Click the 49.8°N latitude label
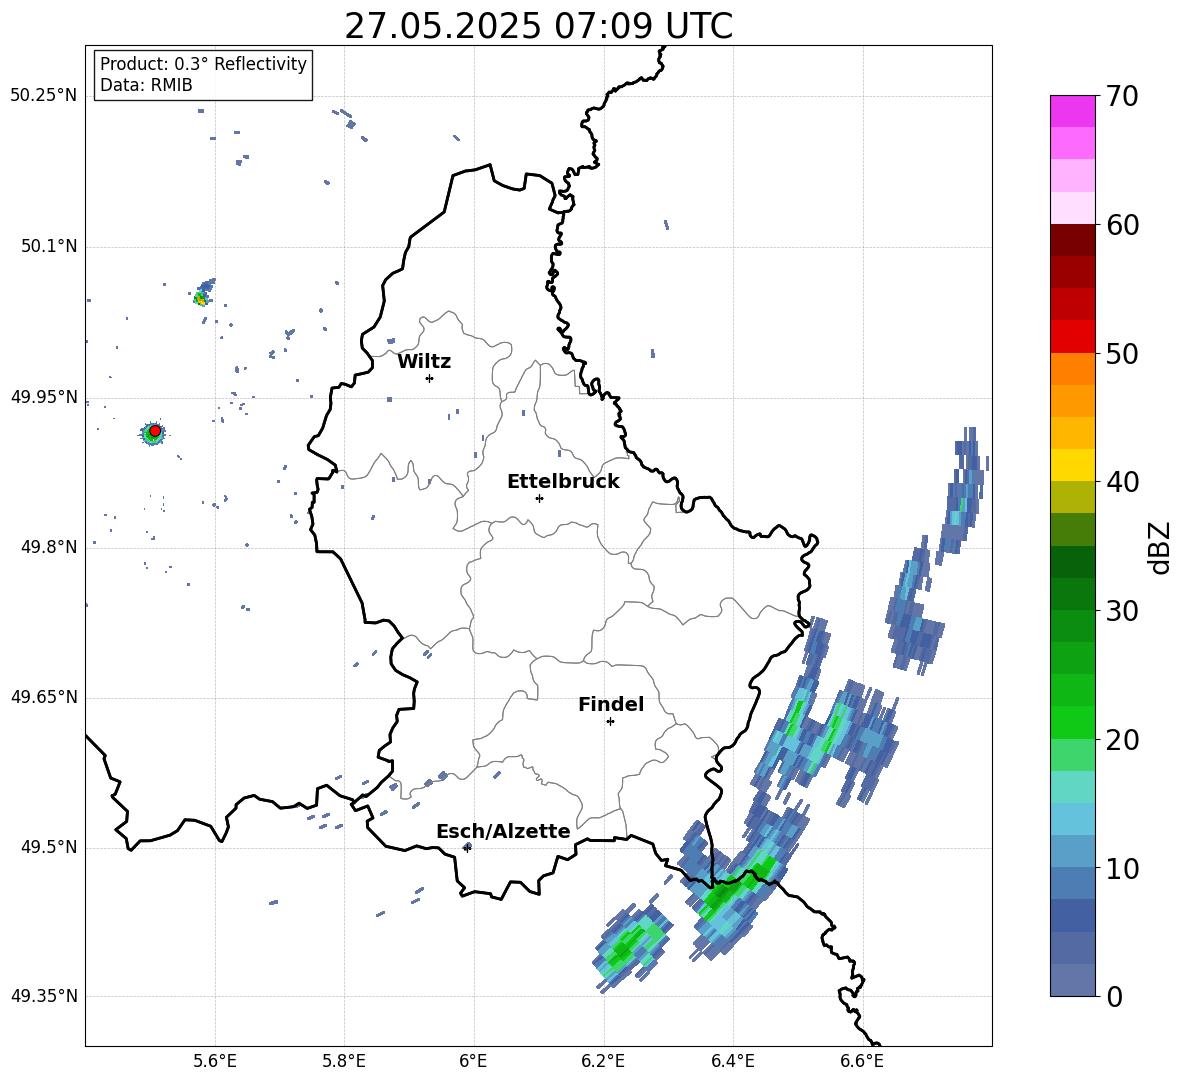 [48, 547]
